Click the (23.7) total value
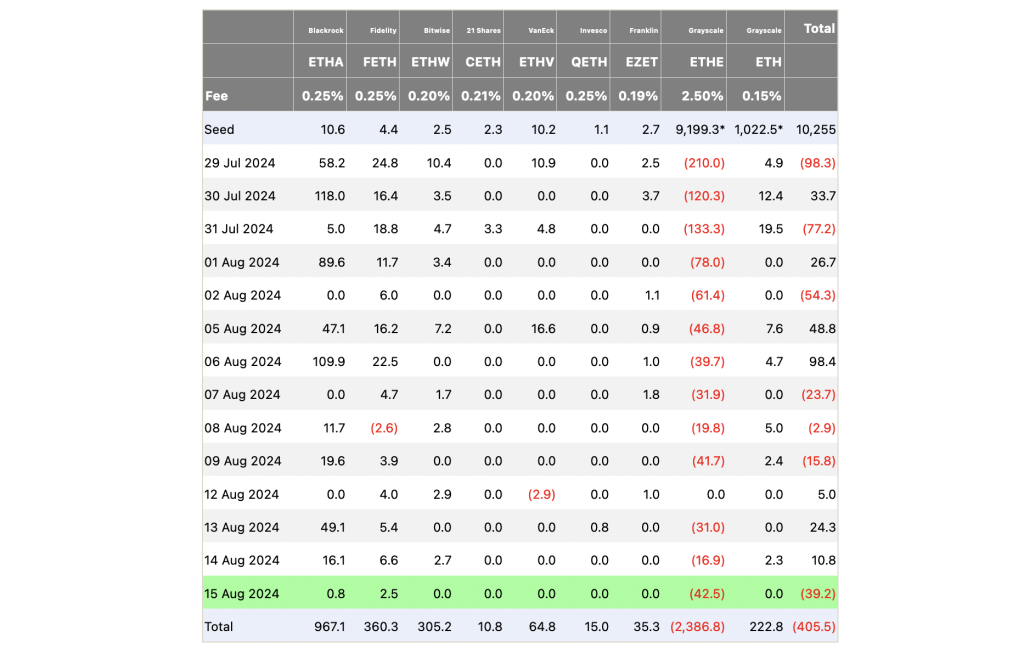The image size is (1024, 653). point(818,394)
